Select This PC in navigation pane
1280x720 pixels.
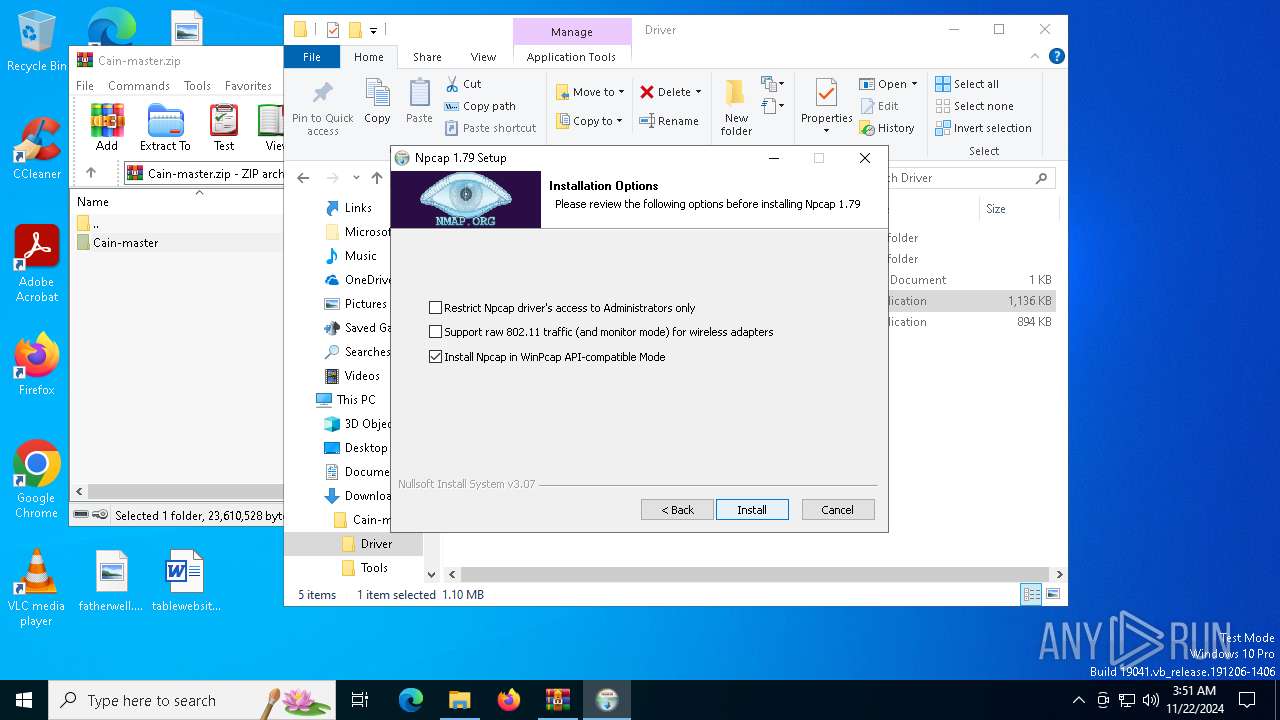346,400
